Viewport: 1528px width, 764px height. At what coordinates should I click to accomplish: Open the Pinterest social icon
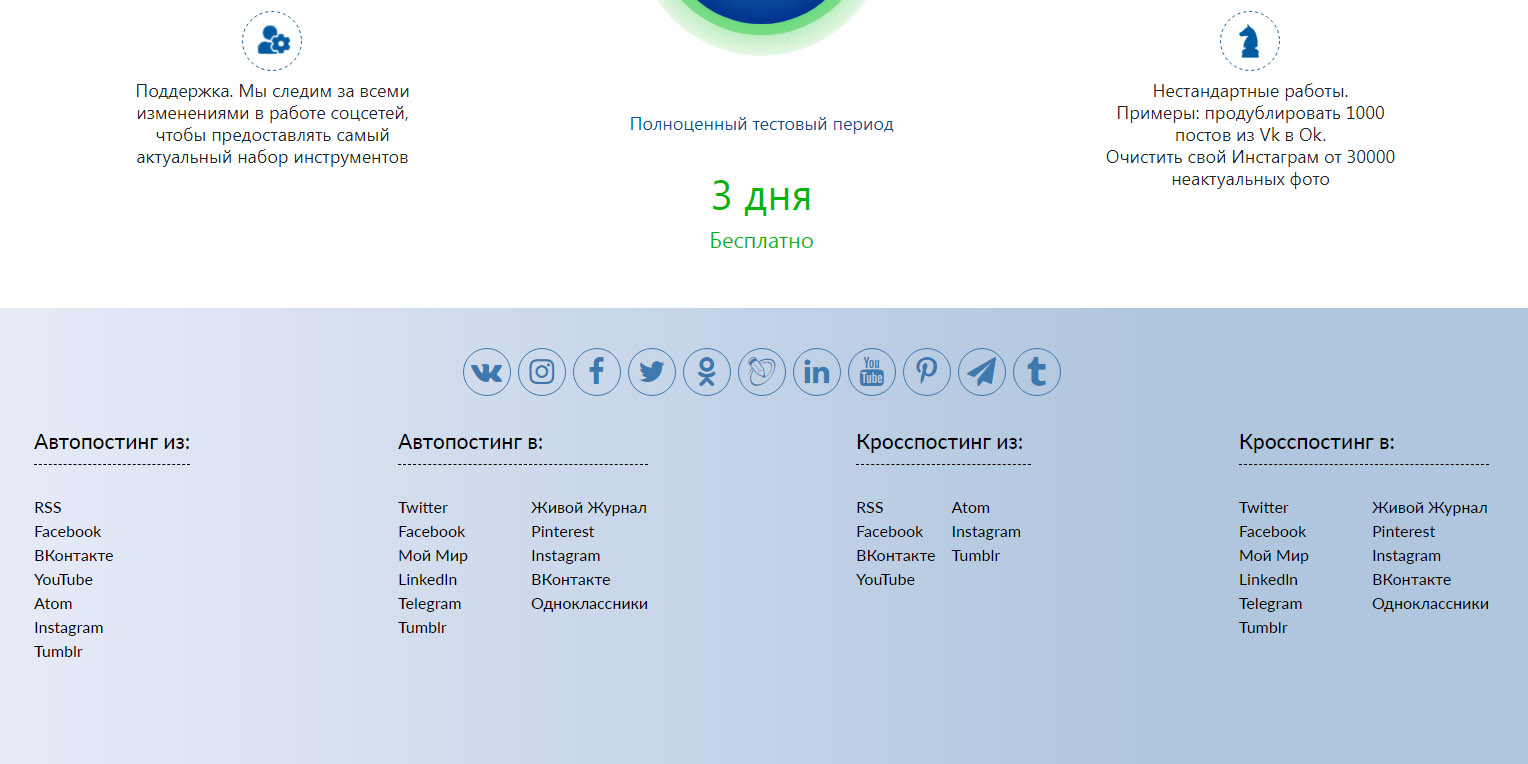(x=927, y=372)
